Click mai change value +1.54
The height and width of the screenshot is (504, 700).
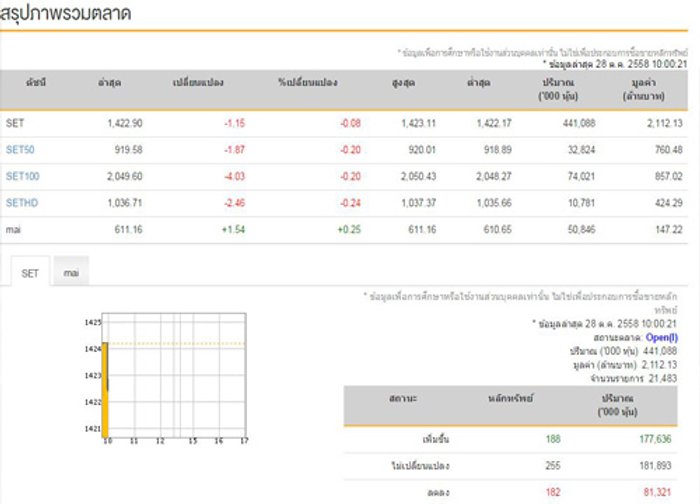pos(233,229)
